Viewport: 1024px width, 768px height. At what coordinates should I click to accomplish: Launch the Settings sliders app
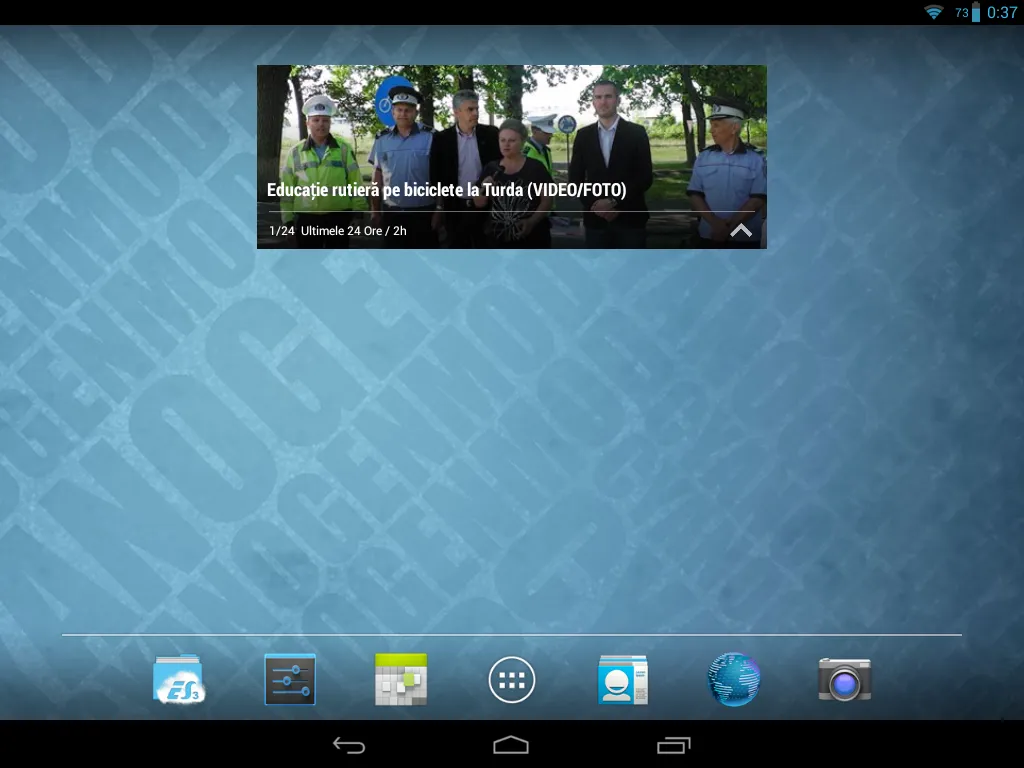click(x=290, y=680)
